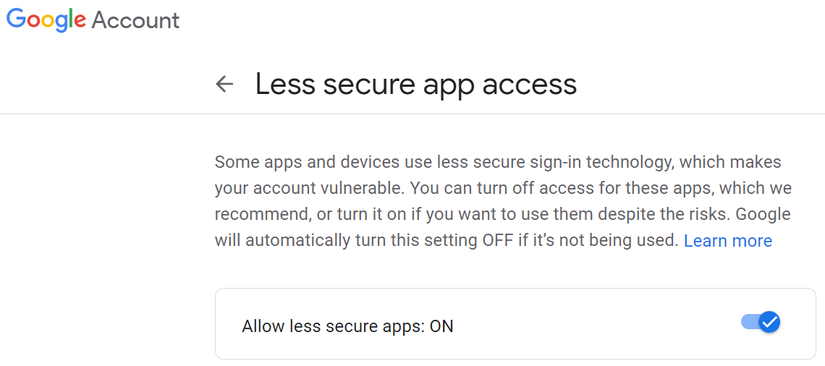Click the Less secure app access heading
Image resolution: width=825 pixels, height=366 pixels.
416,84
